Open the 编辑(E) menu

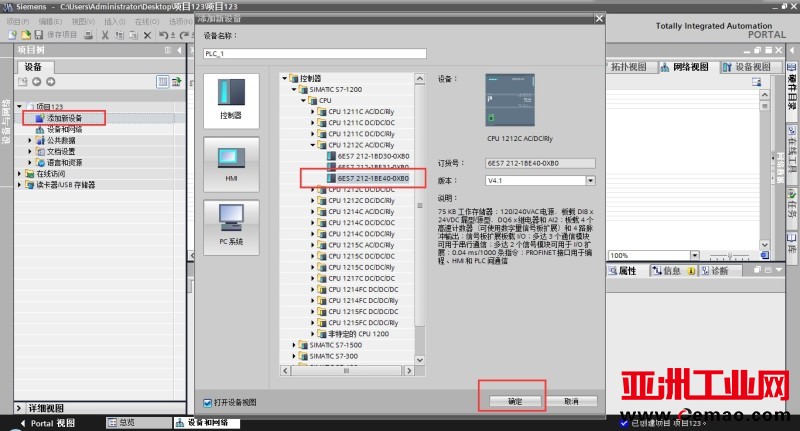point(50,21)
